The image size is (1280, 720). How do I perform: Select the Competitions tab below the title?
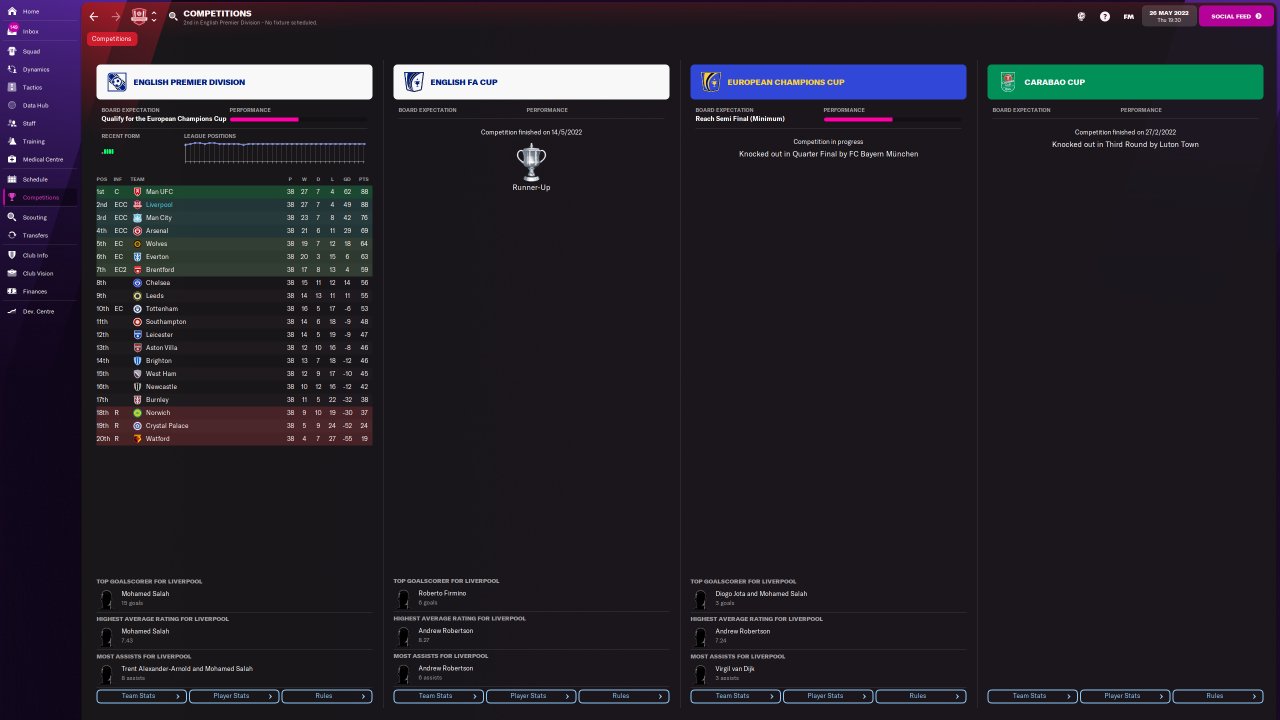112,39
